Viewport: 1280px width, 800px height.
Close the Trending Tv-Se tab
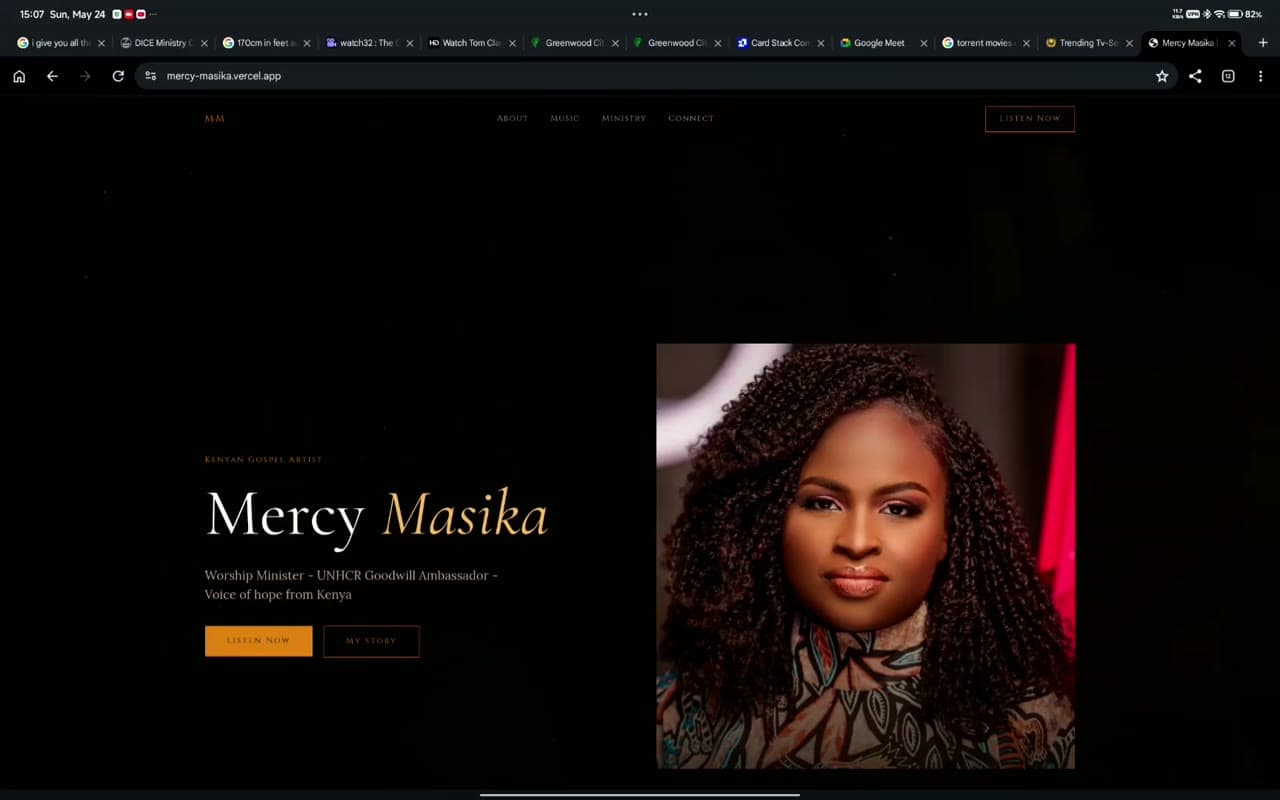pos(1129,43)
